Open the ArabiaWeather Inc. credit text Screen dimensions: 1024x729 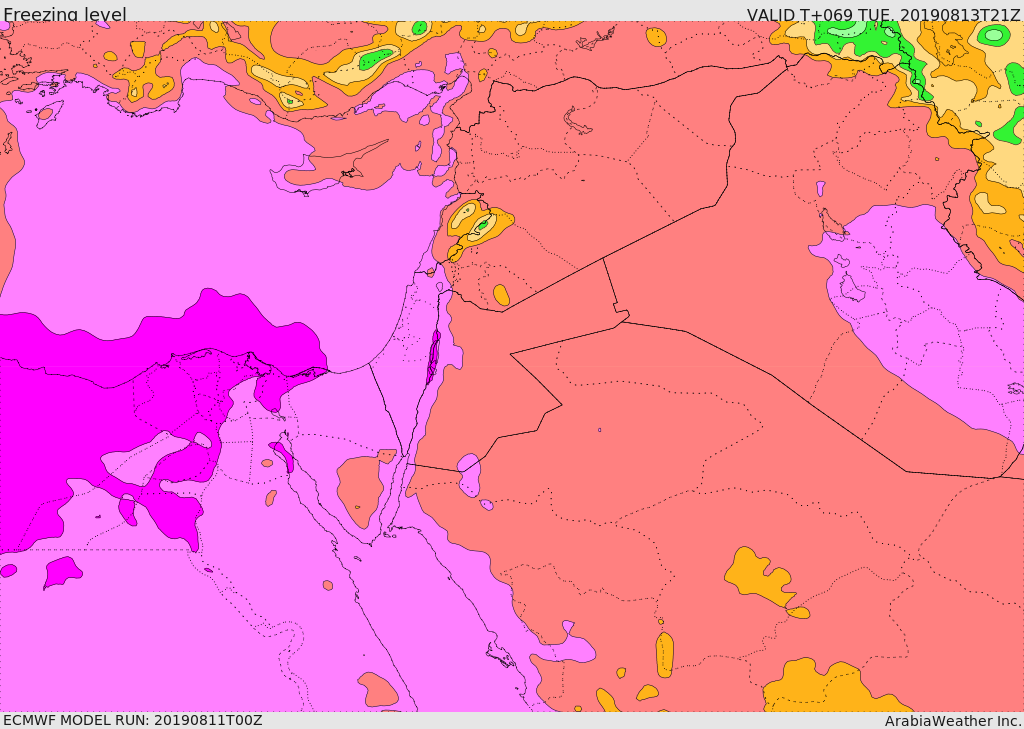click(953, 720)
